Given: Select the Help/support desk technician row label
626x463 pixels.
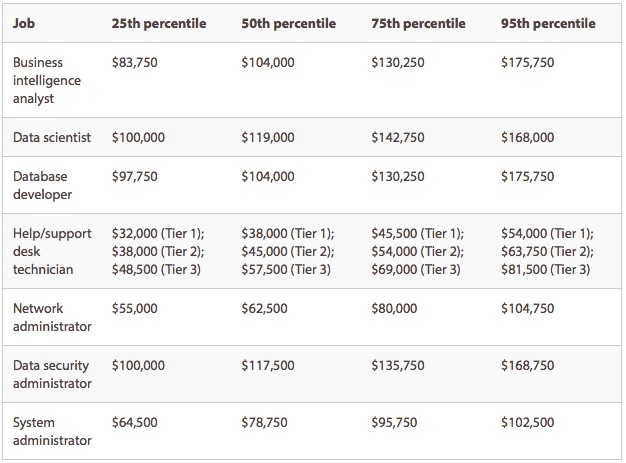Looking at the screenshot, I should pyautogui.click(x=52, y=251).
